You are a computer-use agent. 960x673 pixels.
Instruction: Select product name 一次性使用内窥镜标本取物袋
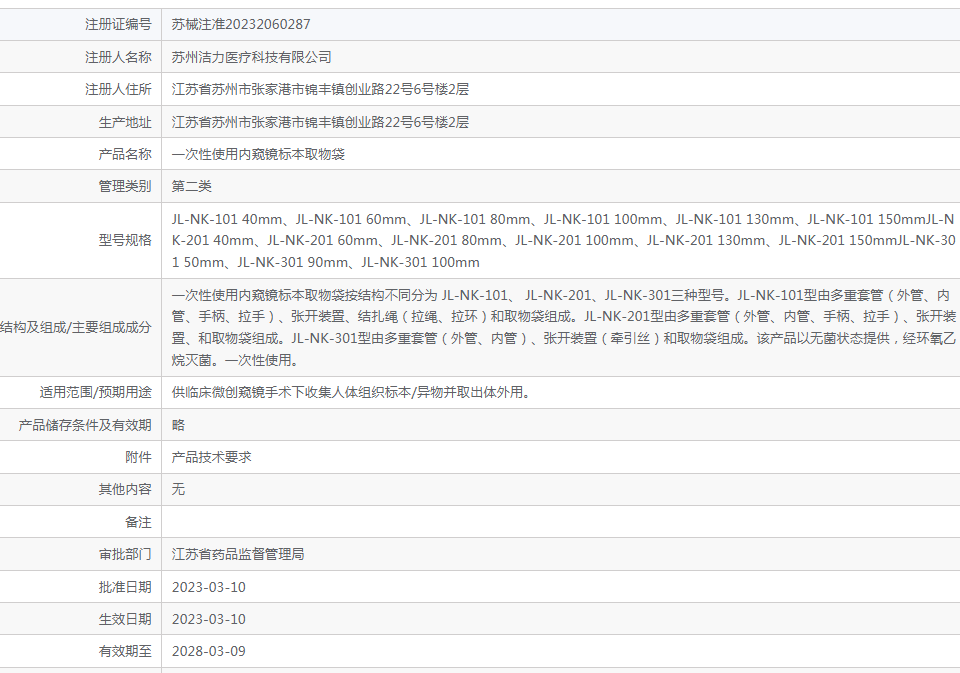tap(258, 154)
